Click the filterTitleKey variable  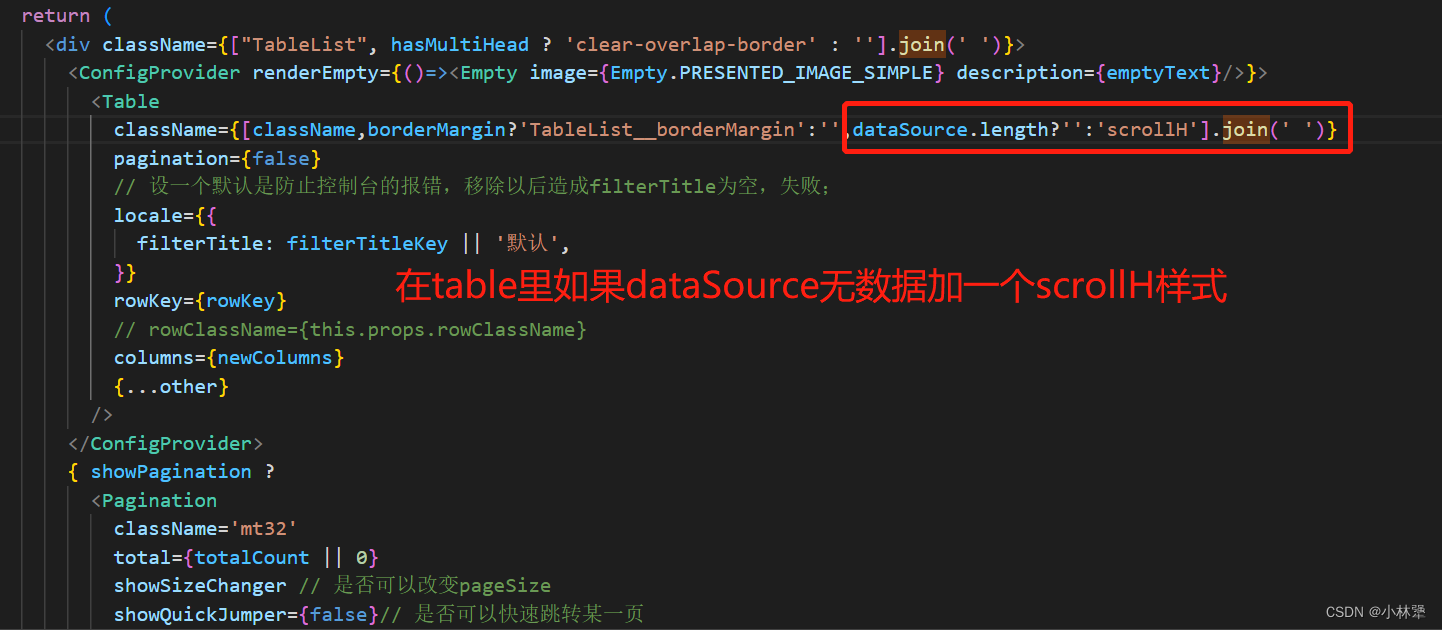[368, 244]
